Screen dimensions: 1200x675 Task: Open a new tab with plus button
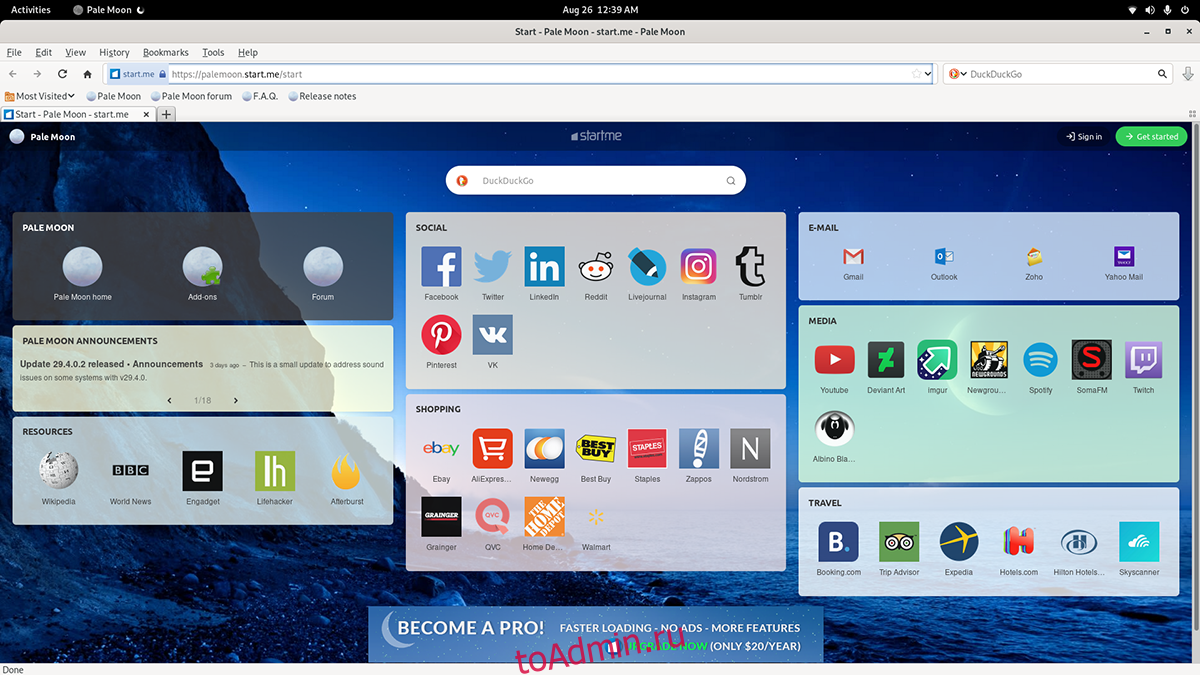pos(167,114)
